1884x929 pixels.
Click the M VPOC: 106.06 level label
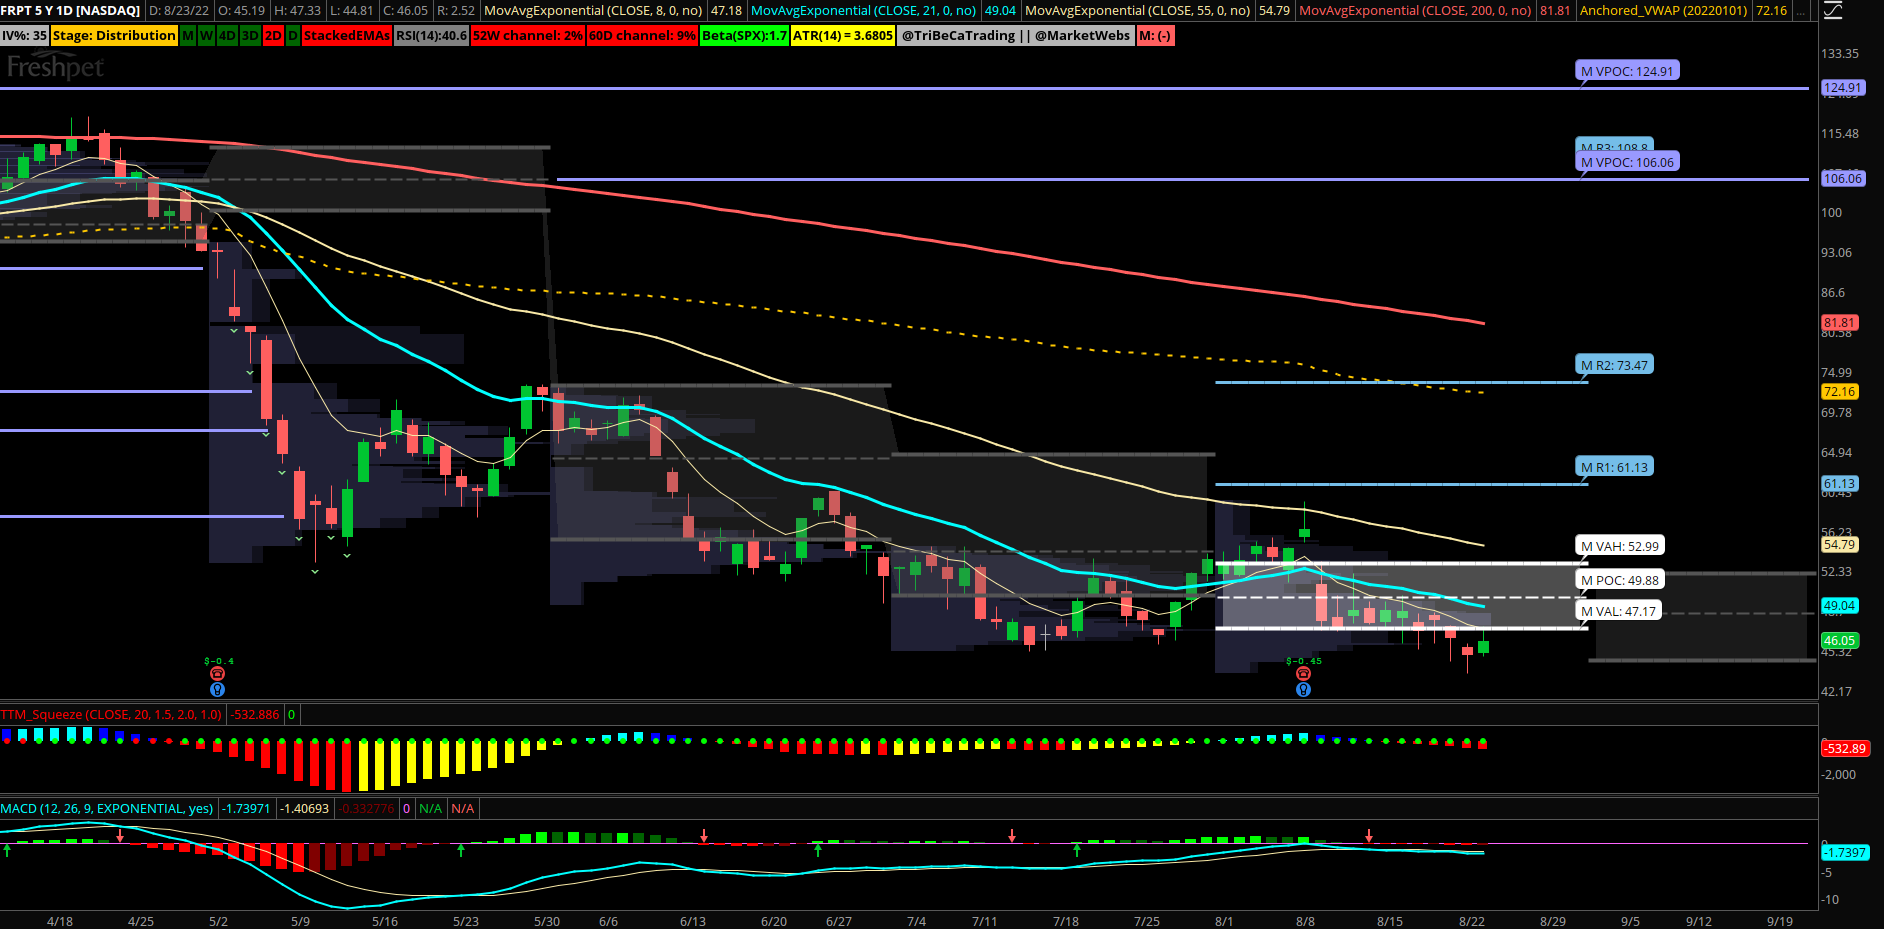pos(1627,162)
